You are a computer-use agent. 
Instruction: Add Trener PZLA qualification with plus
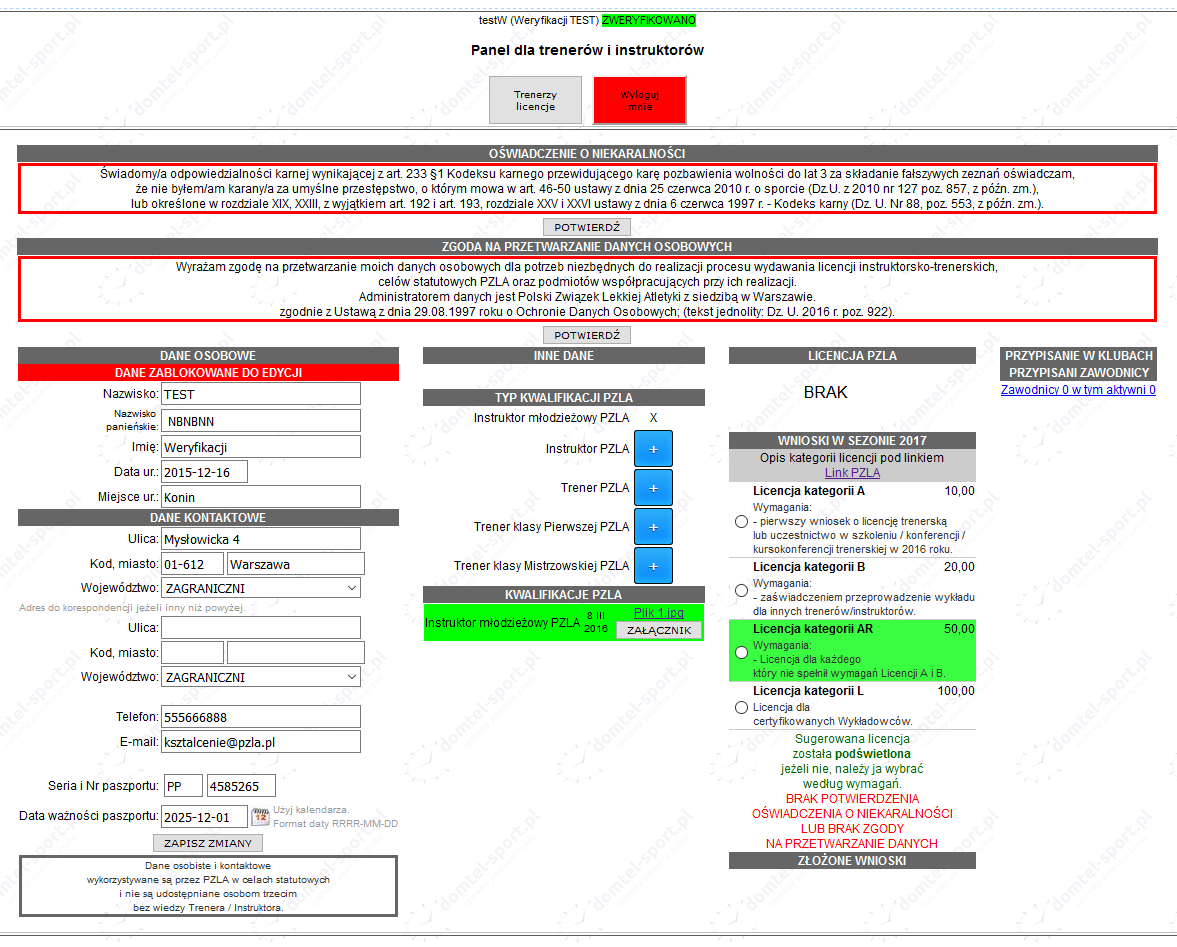point(653,488)
